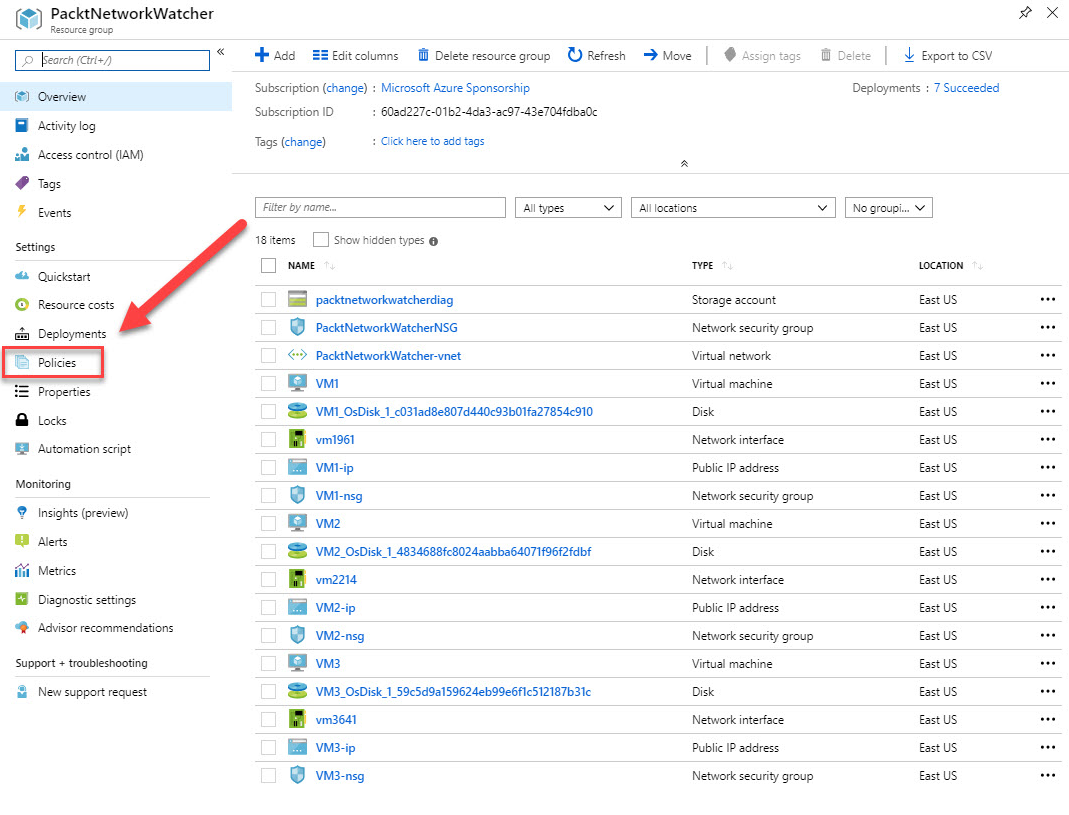Collapse the essentials section chevron
This screenshot has height=815, width=1069.
click(684, 164)
